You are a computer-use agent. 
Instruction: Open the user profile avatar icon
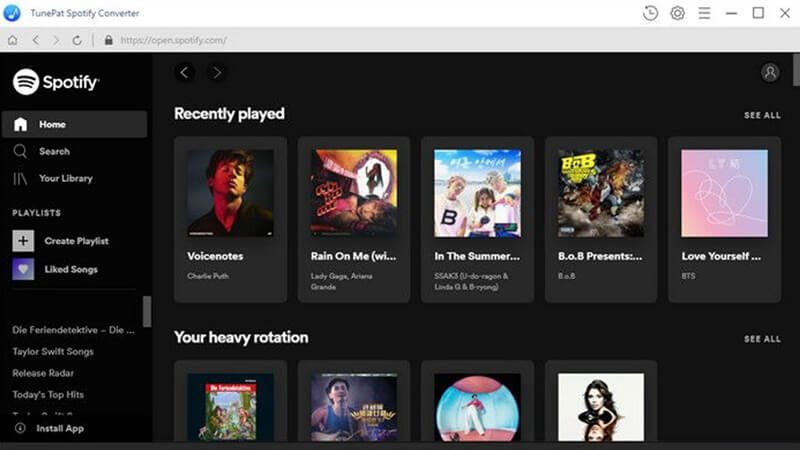tap(770, 72)
